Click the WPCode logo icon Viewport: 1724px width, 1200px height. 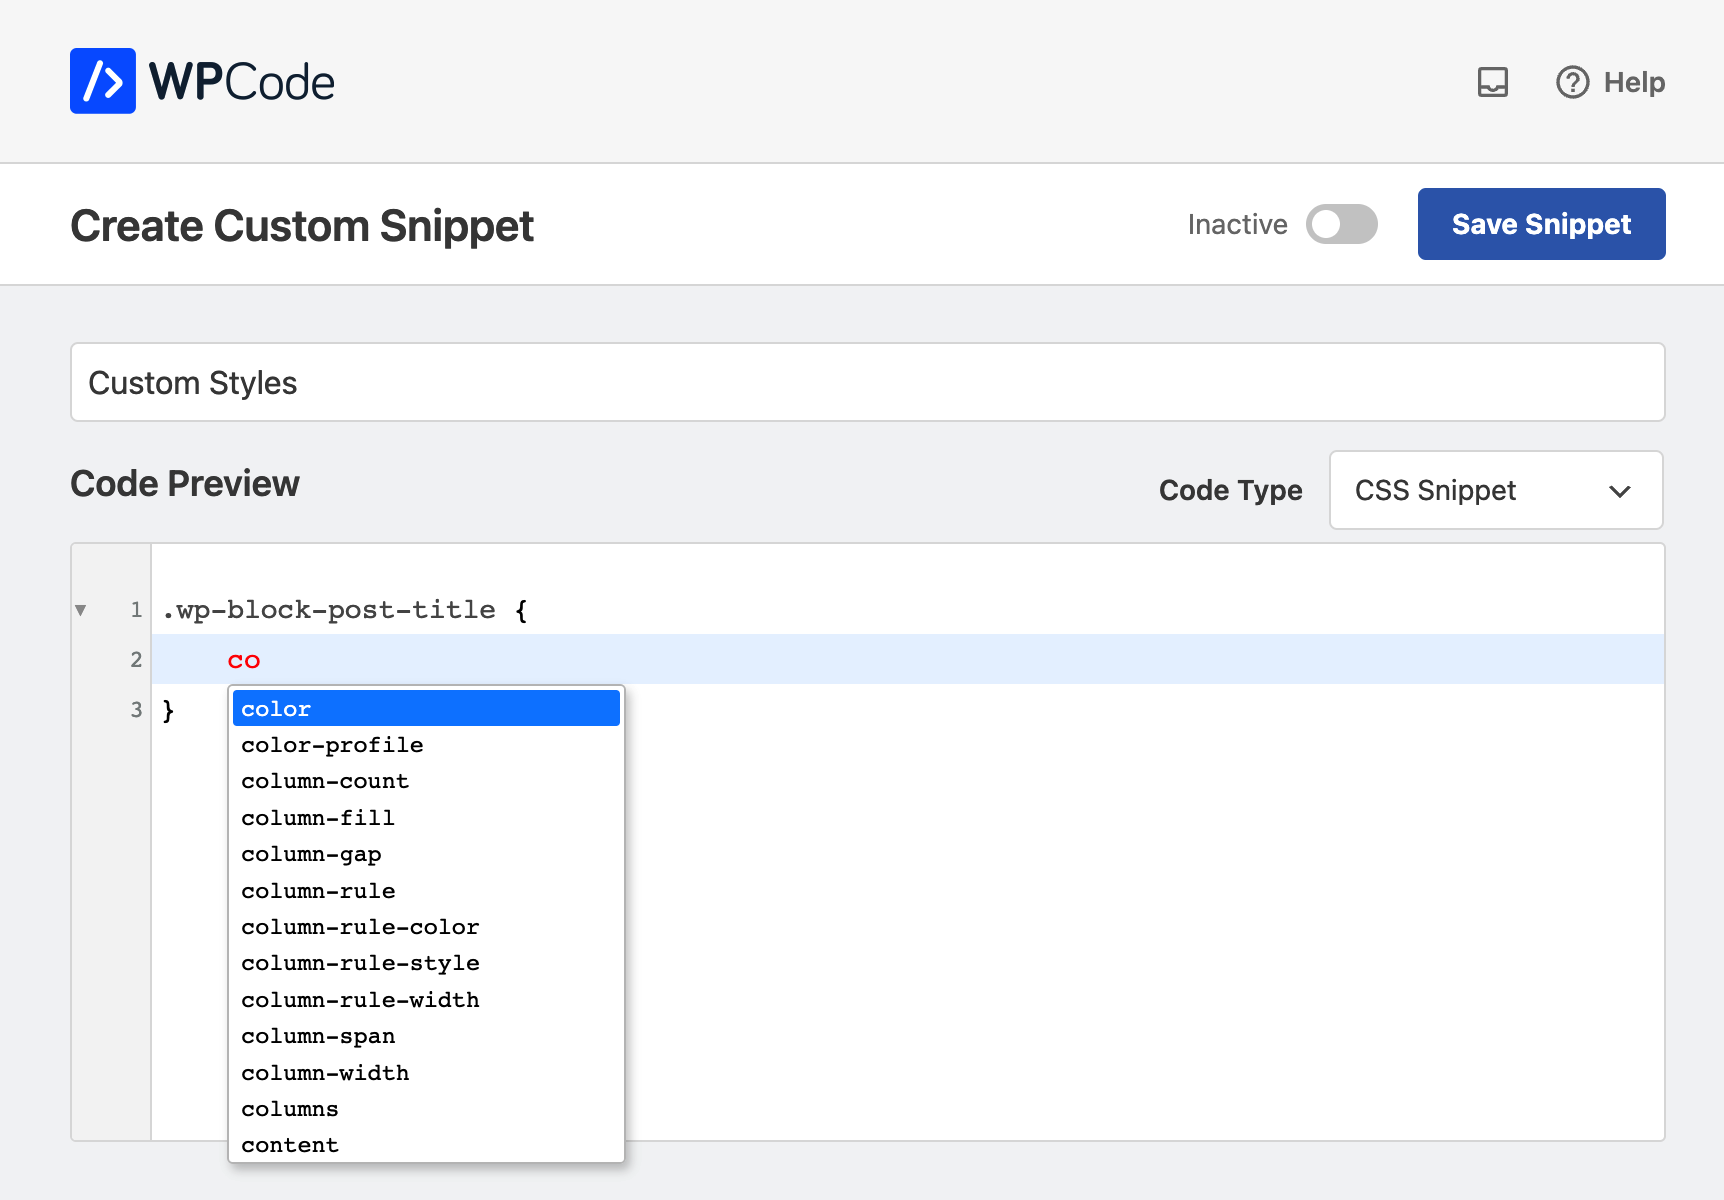(102, 81)
